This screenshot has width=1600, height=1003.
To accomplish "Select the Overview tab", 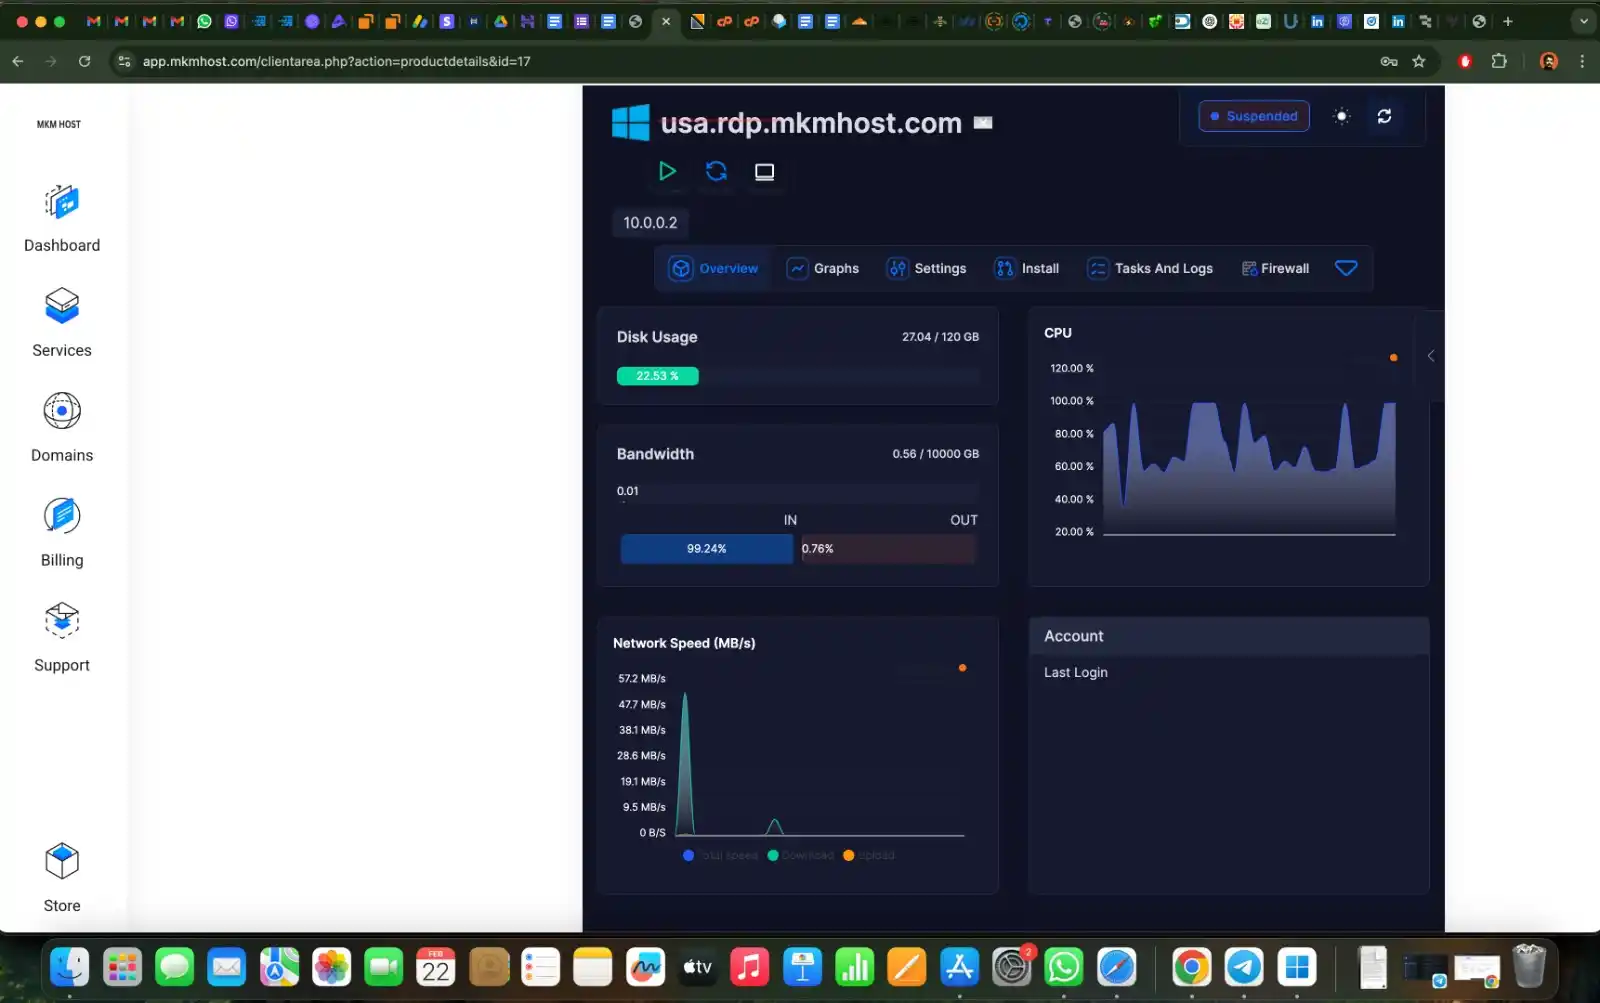I will [714, 268].
